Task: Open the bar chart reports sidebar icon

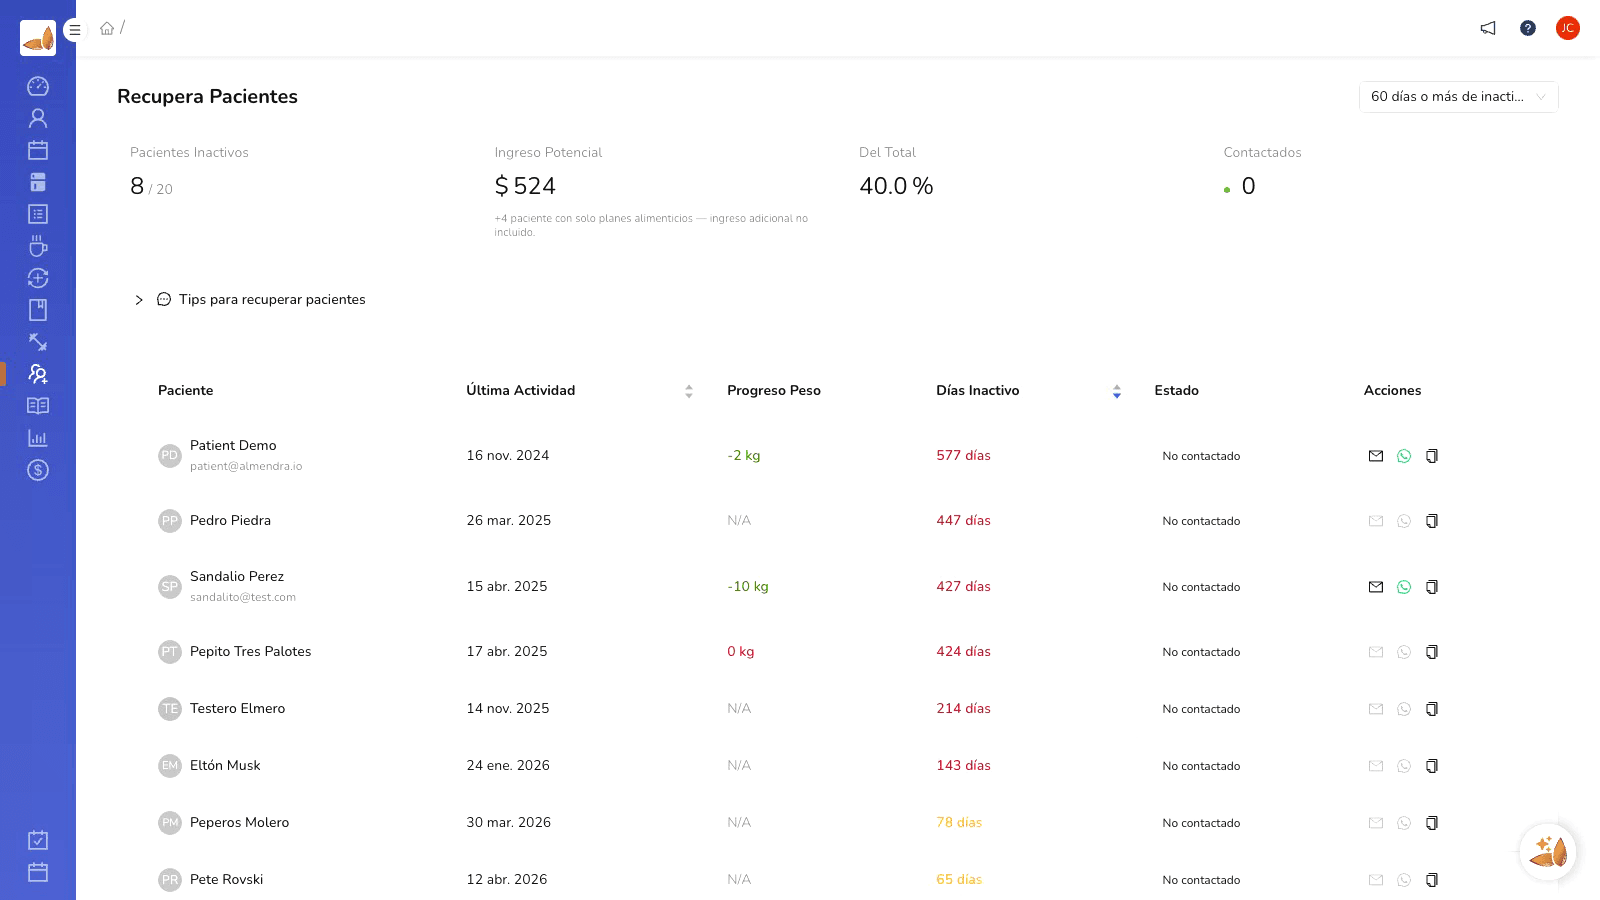Action: [38, 438]
